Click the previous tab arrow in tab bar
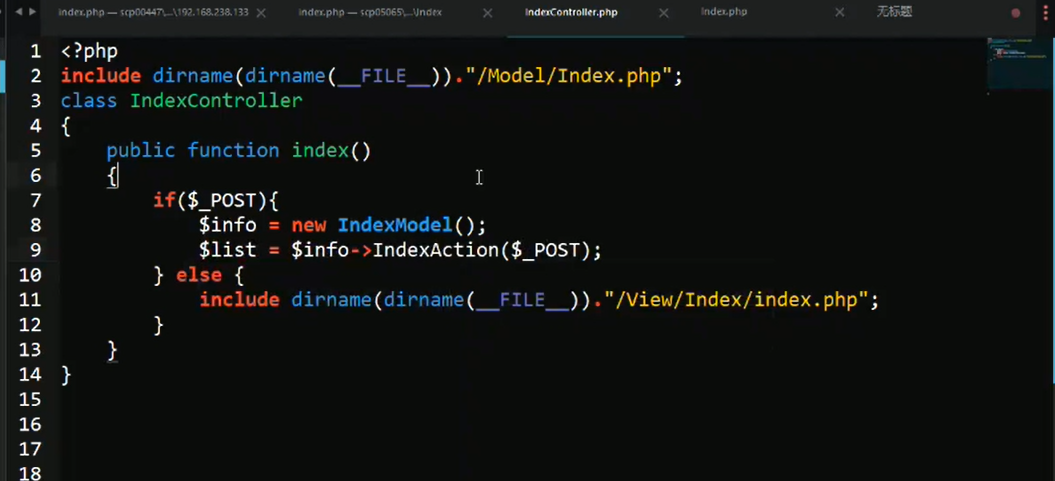 pyautogui.click(x=18, y=11)
